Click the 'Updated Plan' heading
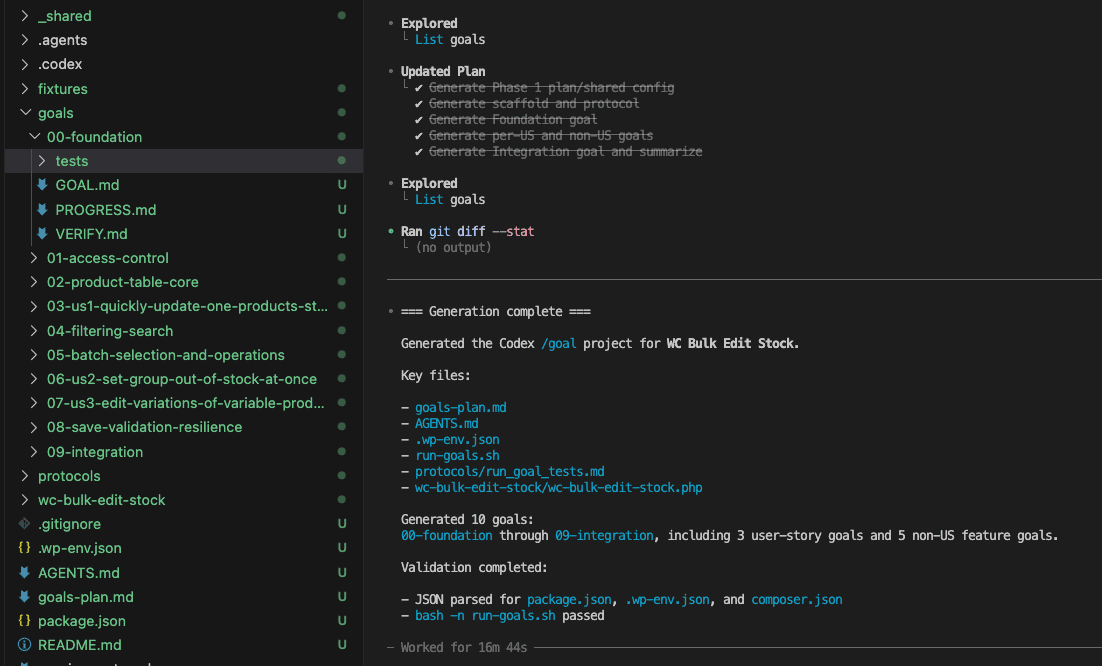The image size is (1102, 666). (x=443, y=71)
